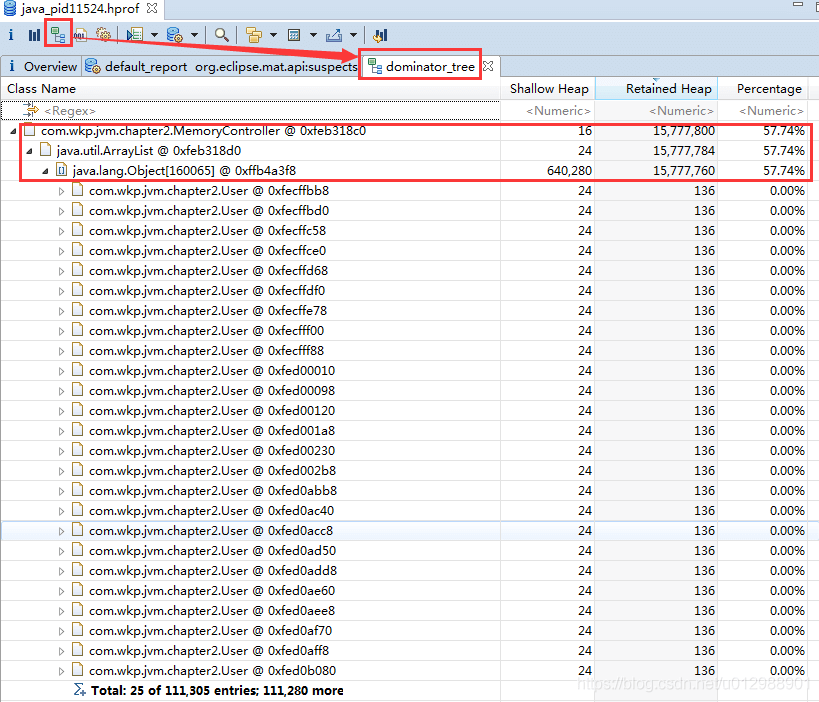Image resolution: width=819 pixels, height=702 pixels.
Task: Collapse the java.util.ArrayList @ 0xfeb318d0 node
Action: click(x=29, y=151)
